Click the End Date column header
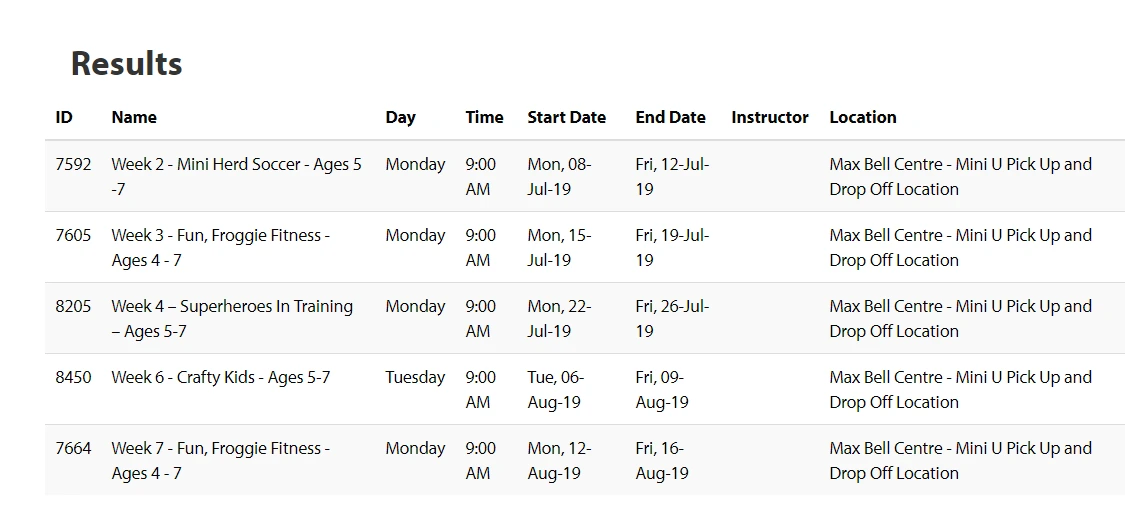The height and width of the screenshot is (529, 1125). (670, 117)
